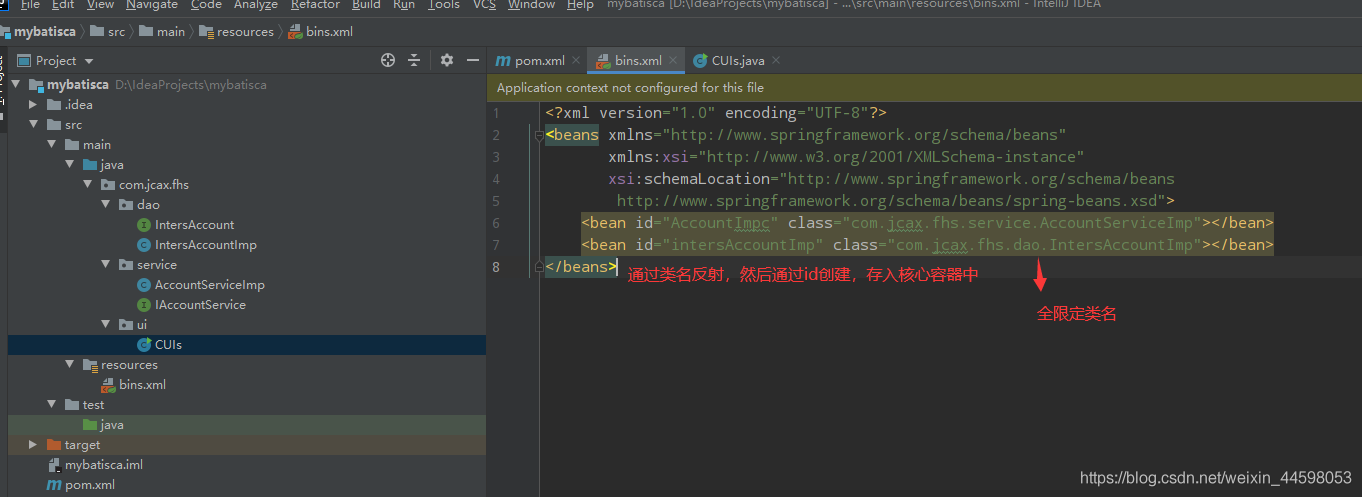Click the xml version declaration on line 1
The image size is (1362, 497).
tap(716, 113)
